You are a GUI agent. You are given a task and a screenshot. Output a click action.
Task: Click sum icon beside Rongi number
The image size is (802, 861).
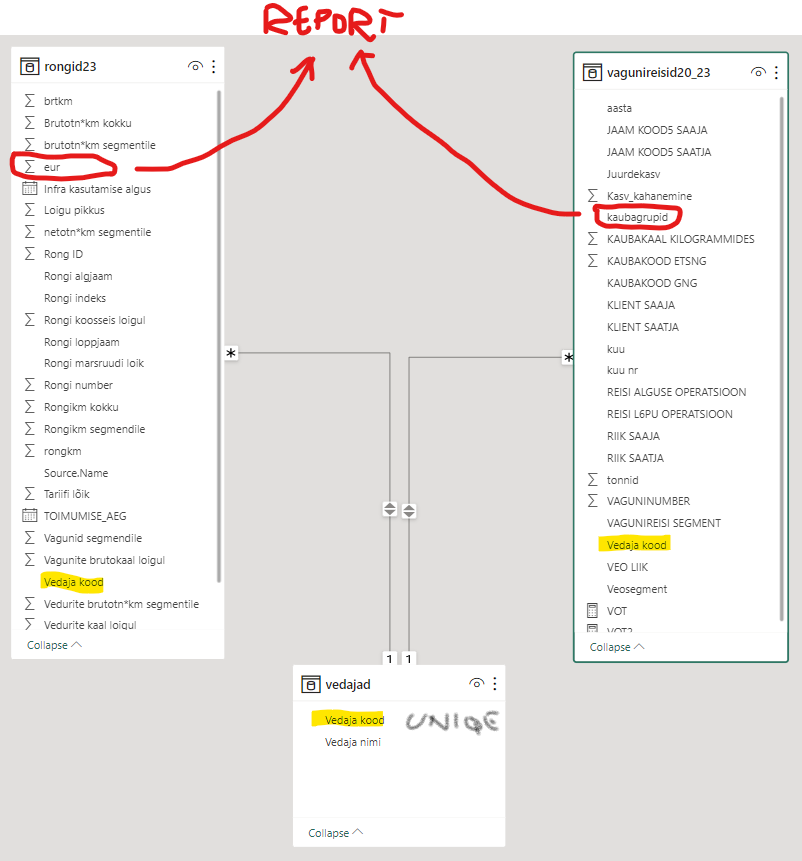coord(30,385)
